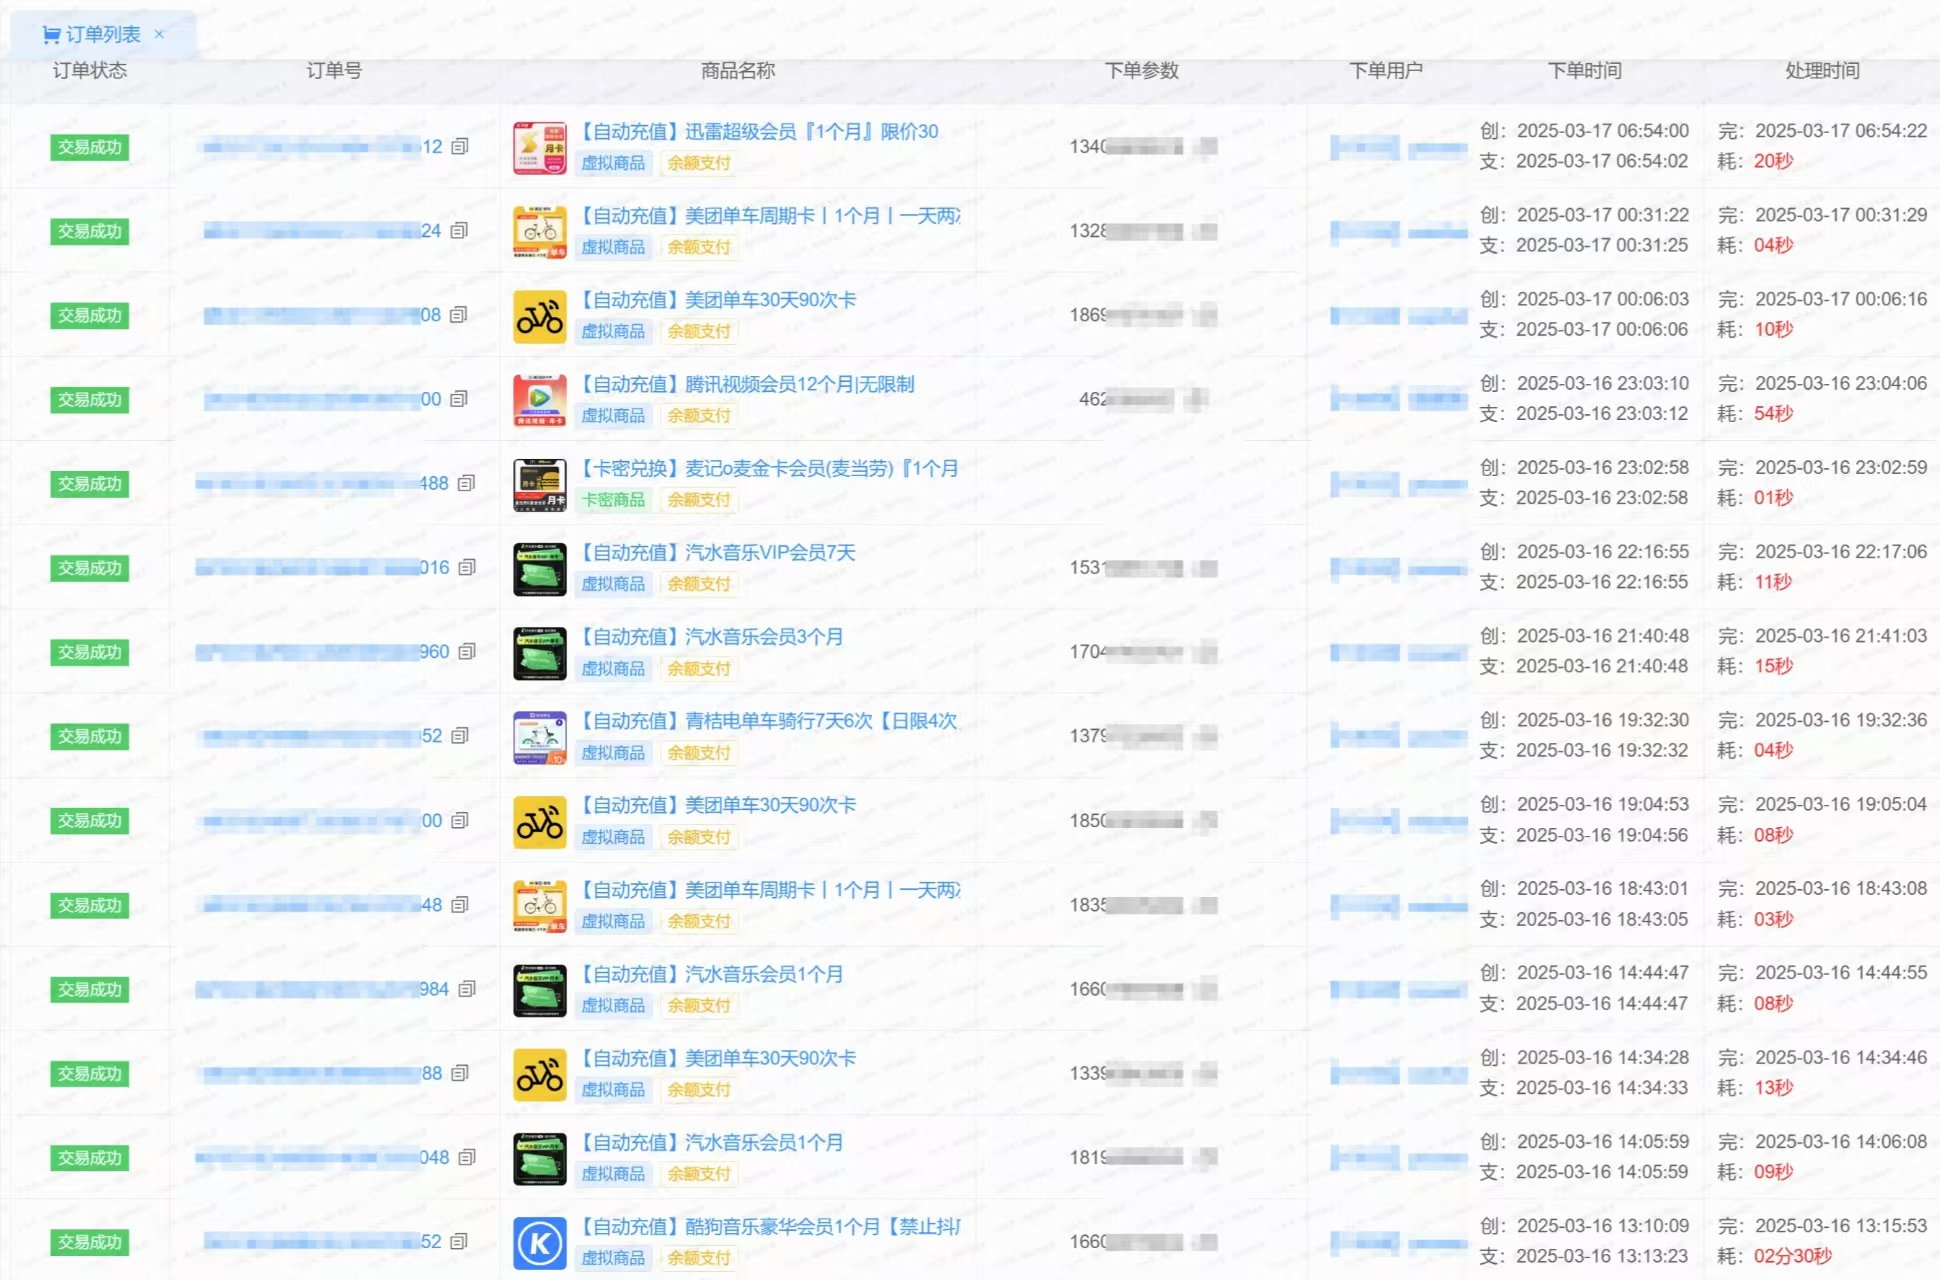
Task: Select duration text 54秒
Action: (x=1774, y=414)
